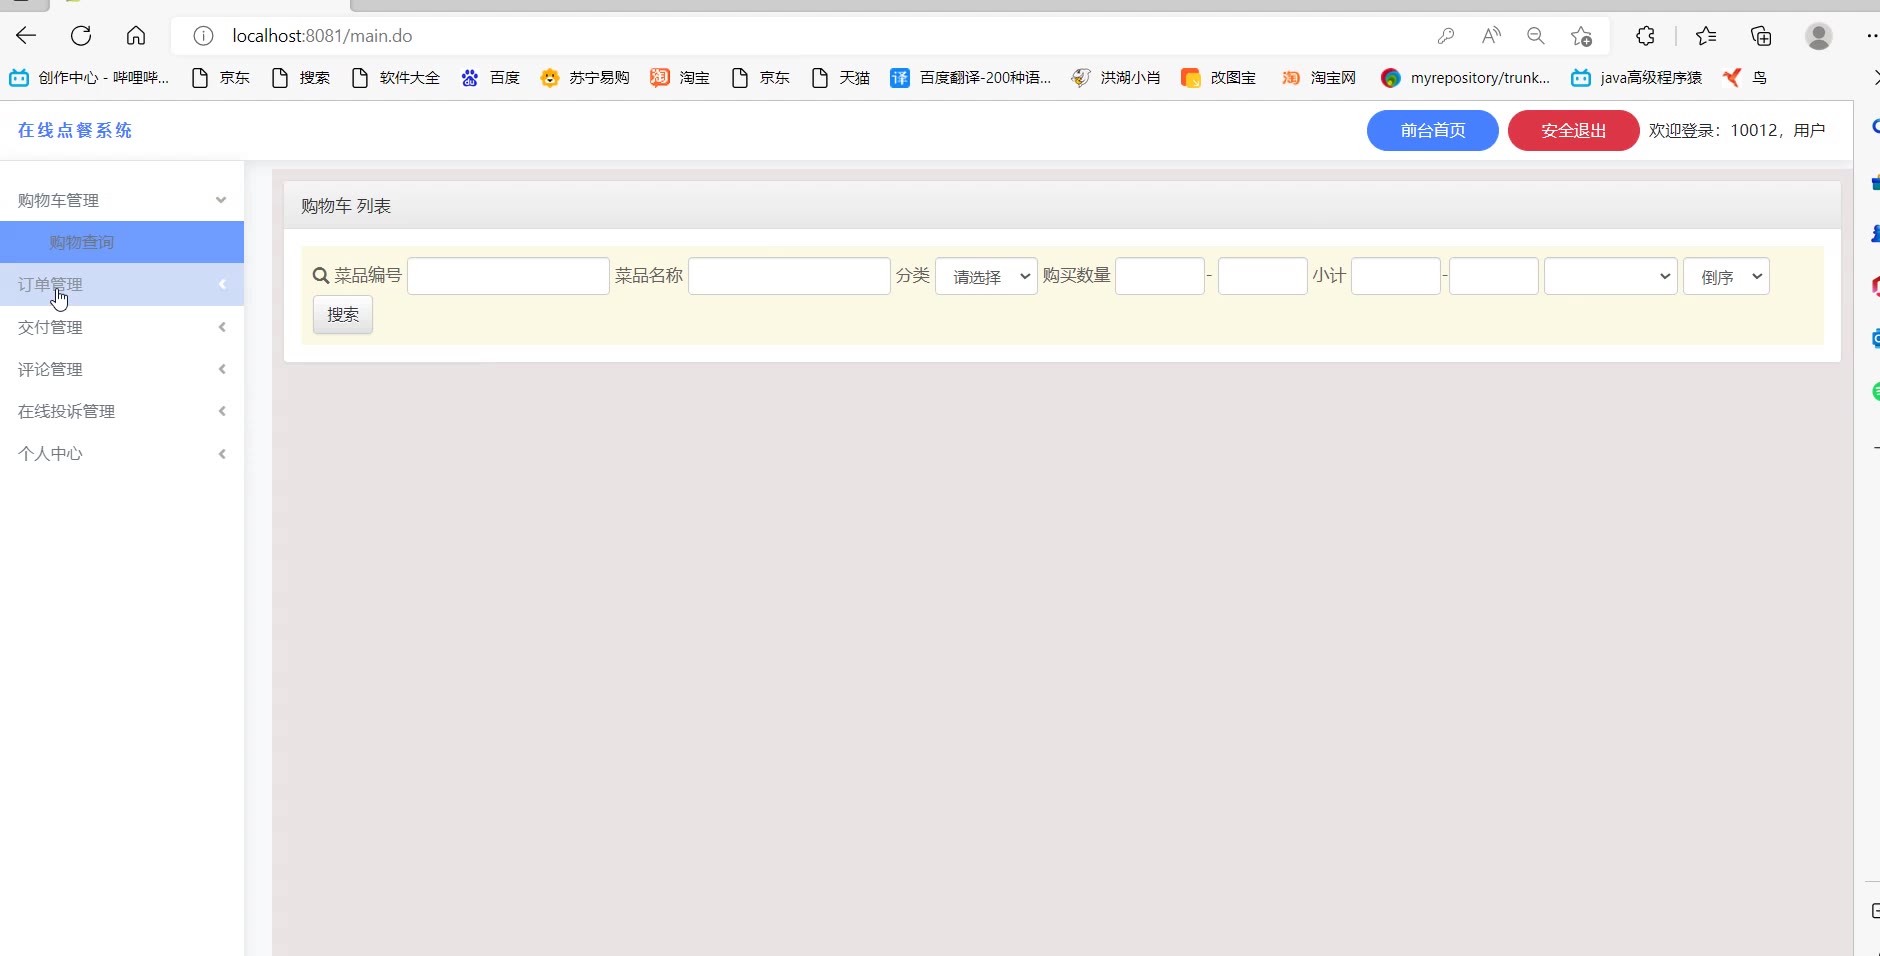Focus the 菜品名称 input field
Image resolution: width=1880 pixels, height=956 pixels.
789,276
